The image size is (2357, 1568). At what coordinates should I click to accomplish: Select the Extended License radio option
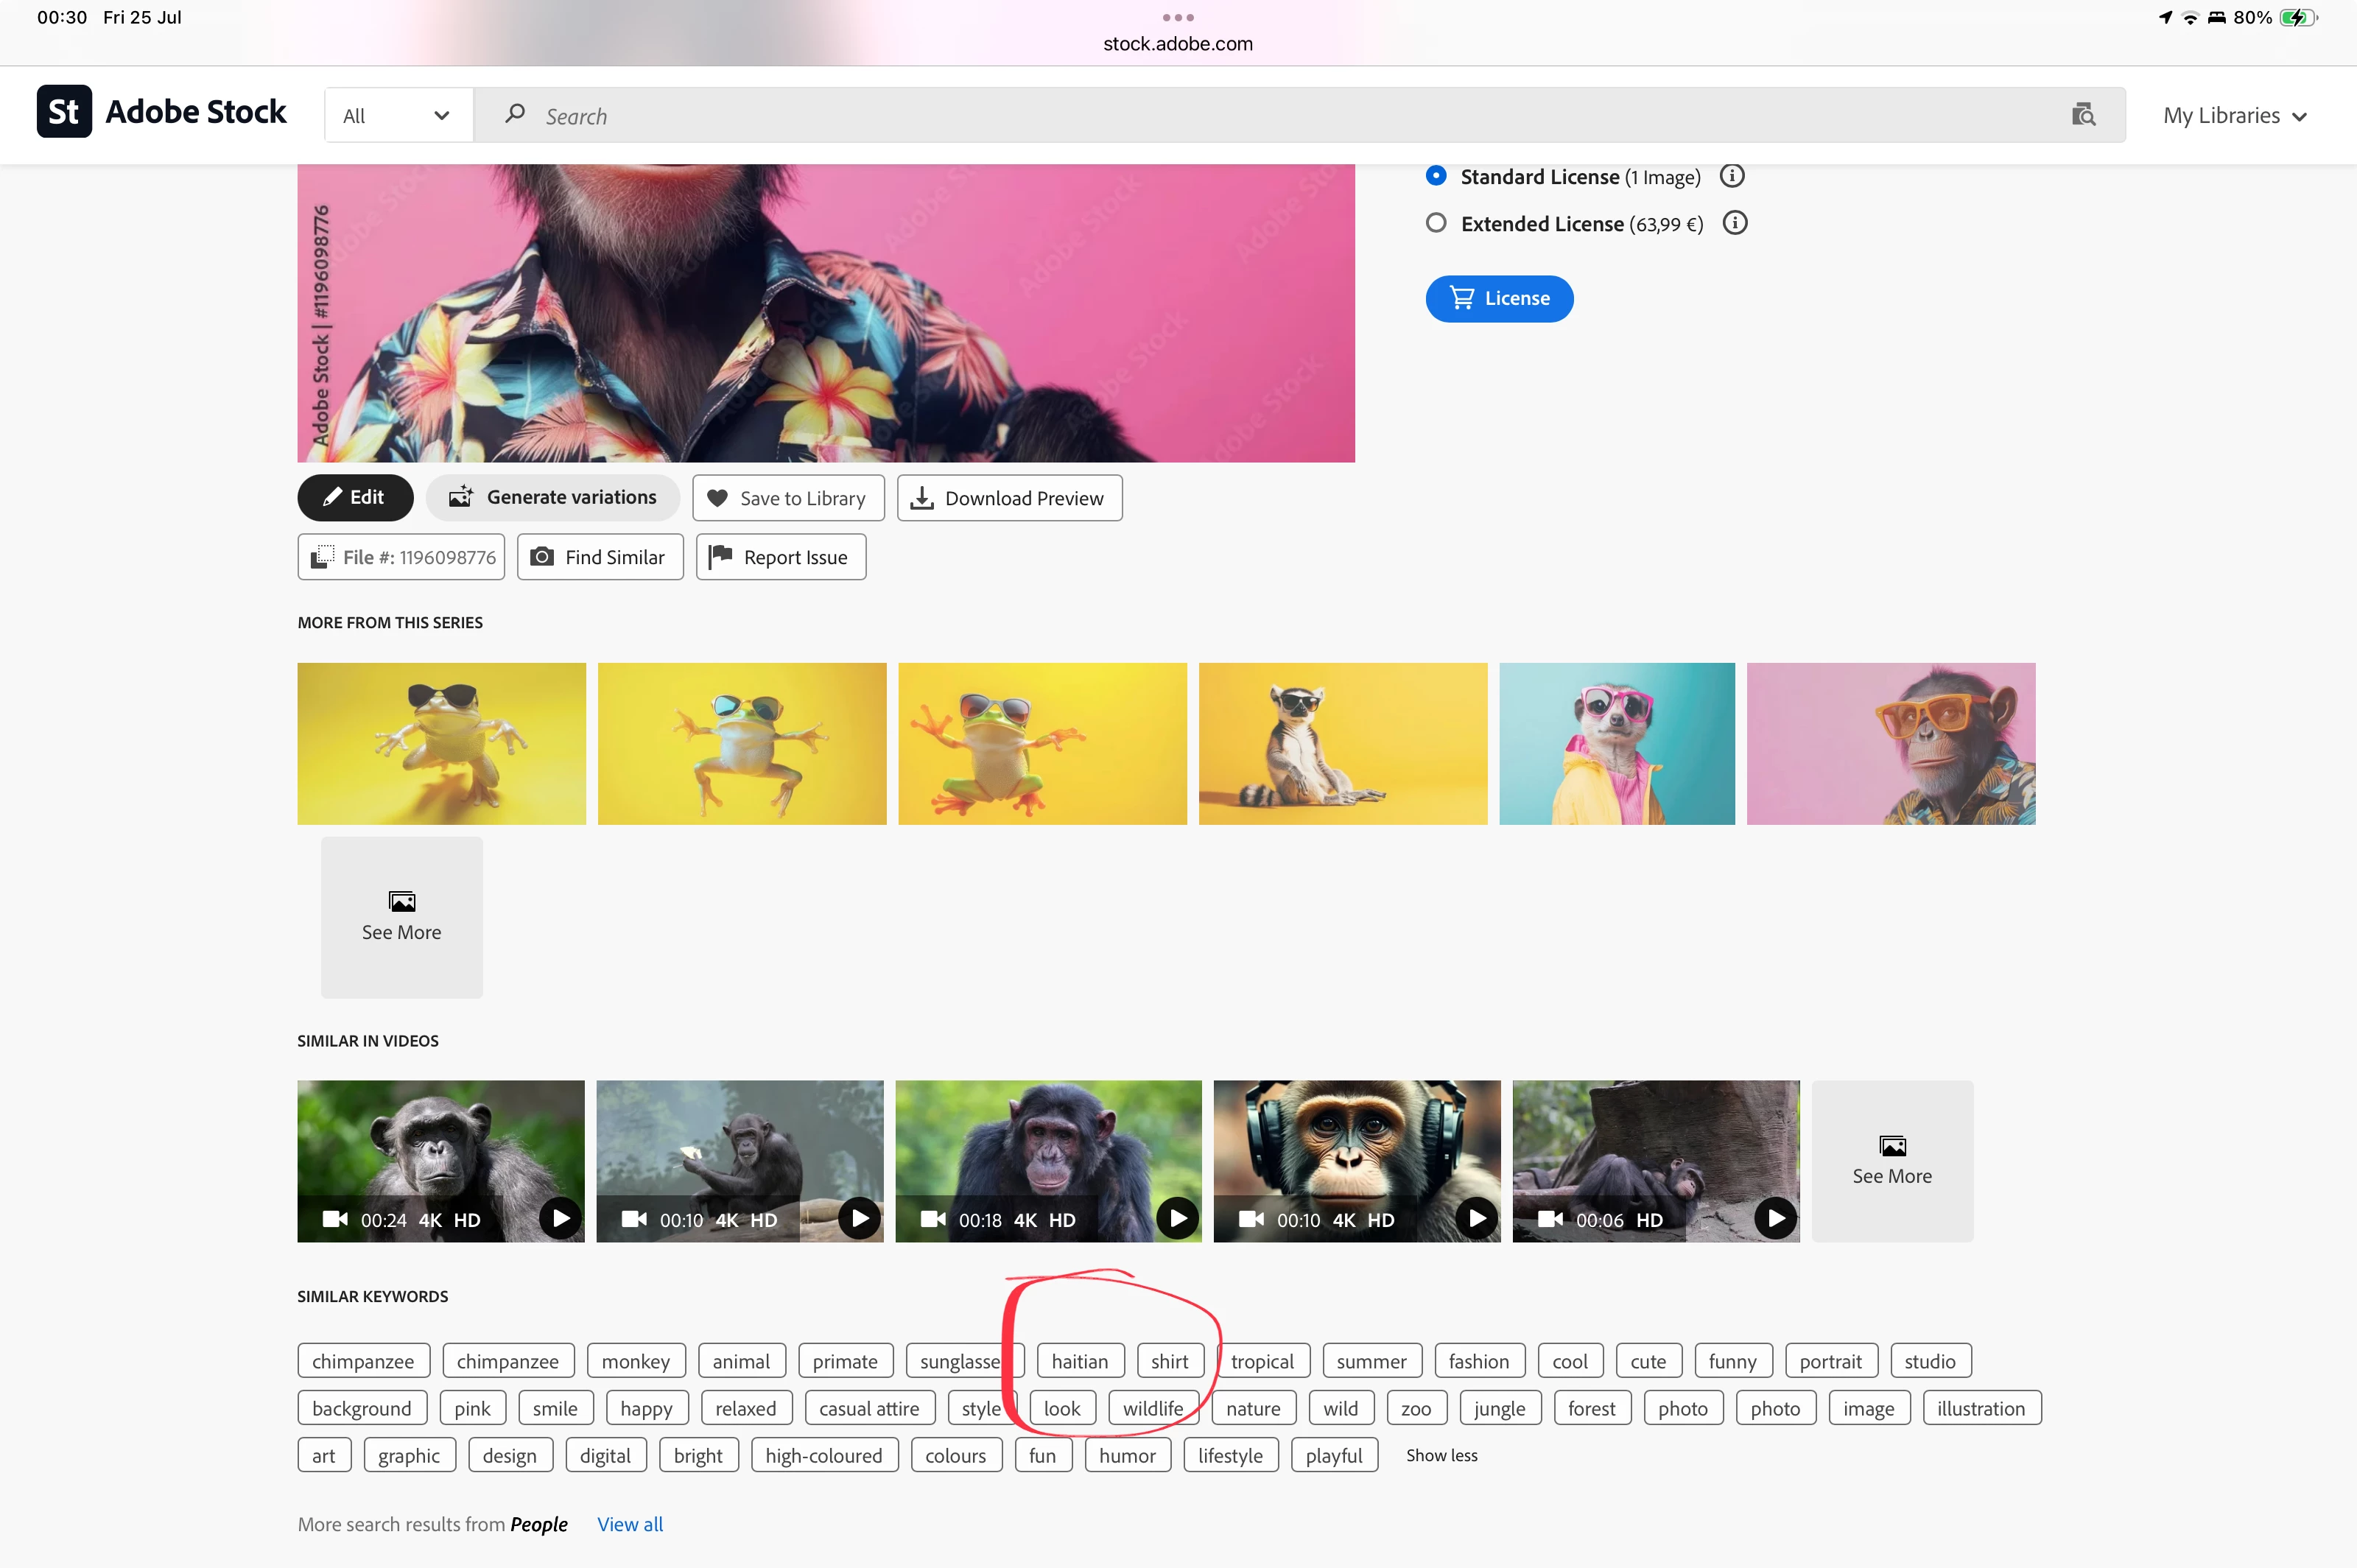pyautogui.click(x=1436, y=223)
